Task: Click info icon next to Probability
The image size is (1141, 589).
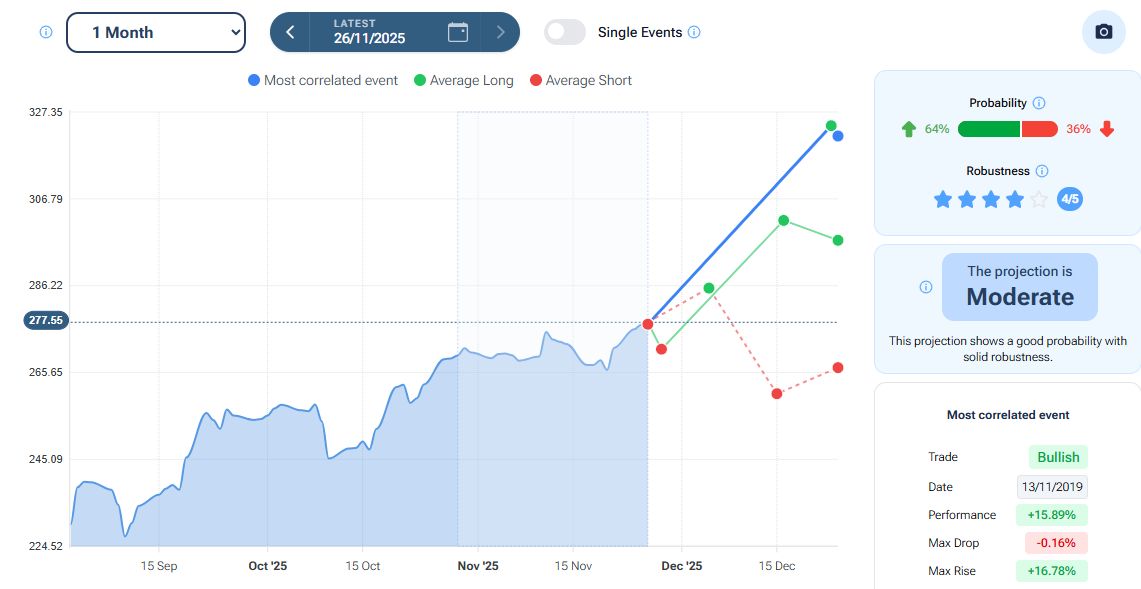Action: click(x=1039, y=103)
